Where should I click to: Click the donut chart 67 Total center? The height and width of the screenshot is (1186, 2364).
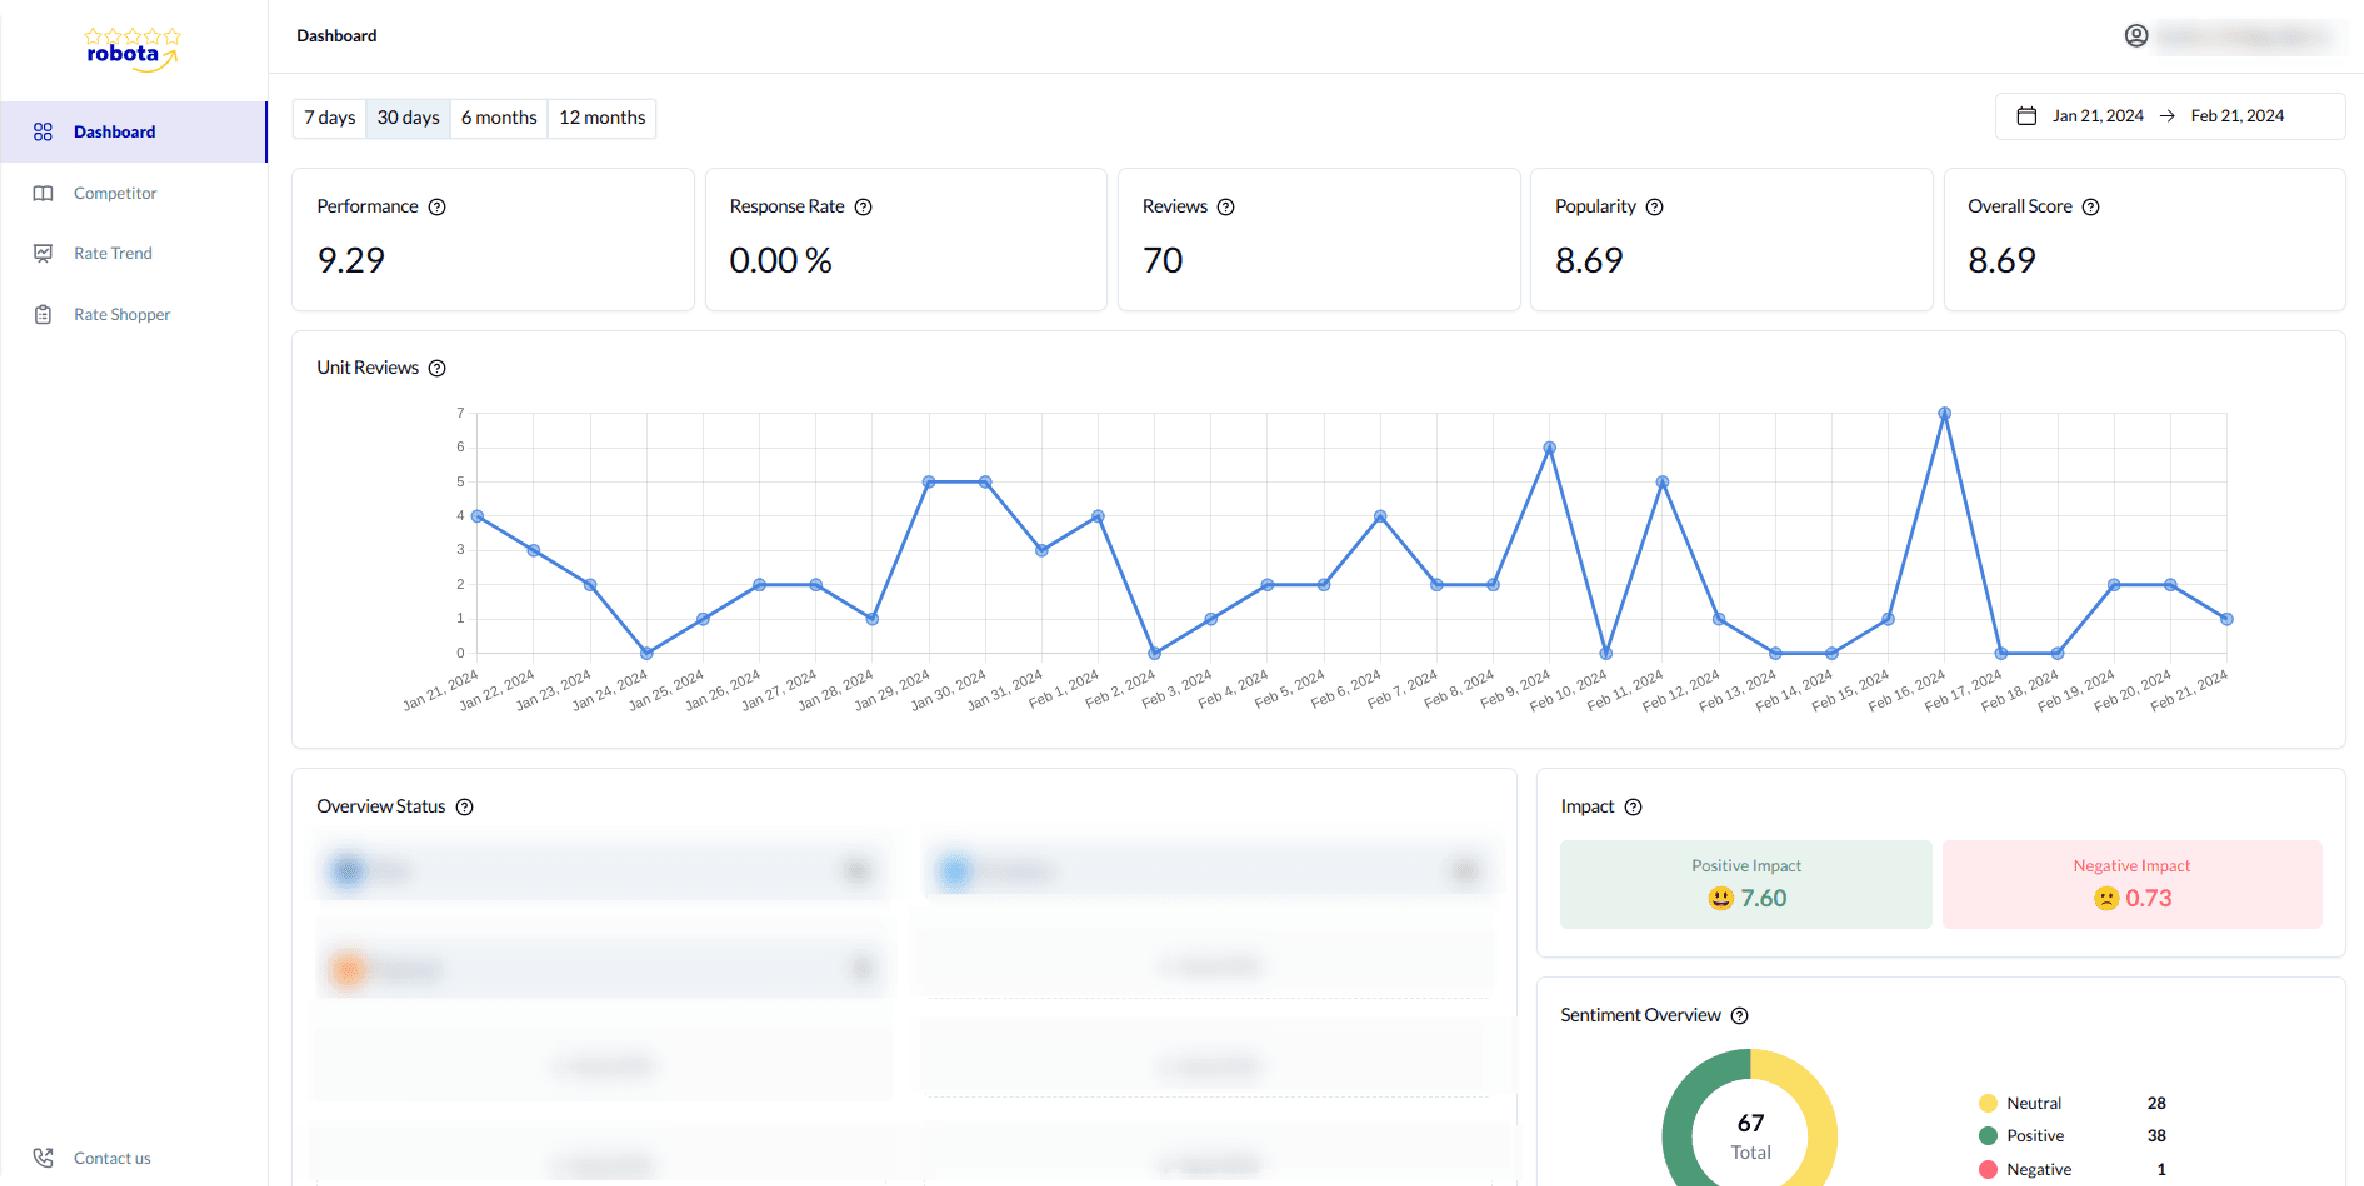(x=1750, y=1137)
